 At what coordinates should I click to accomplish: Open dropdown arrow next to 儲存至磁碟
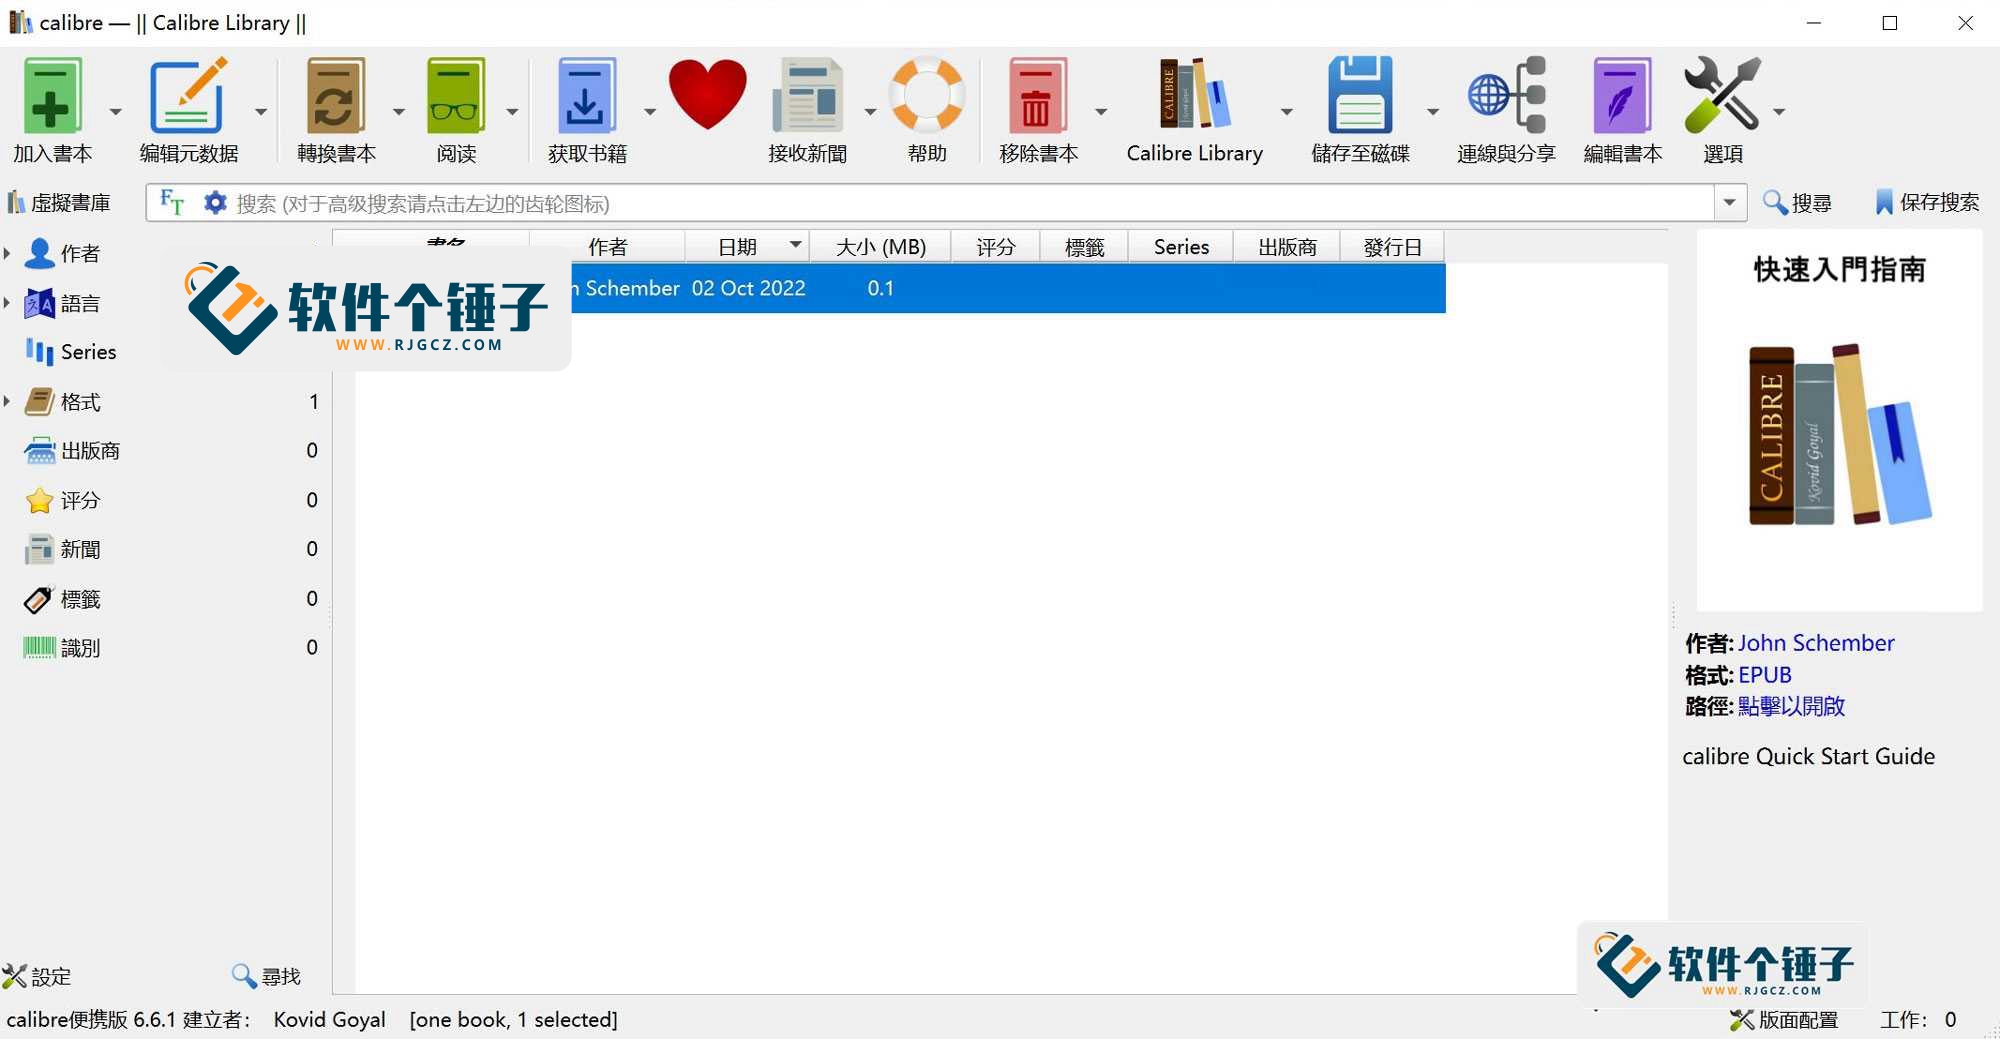1433,111
